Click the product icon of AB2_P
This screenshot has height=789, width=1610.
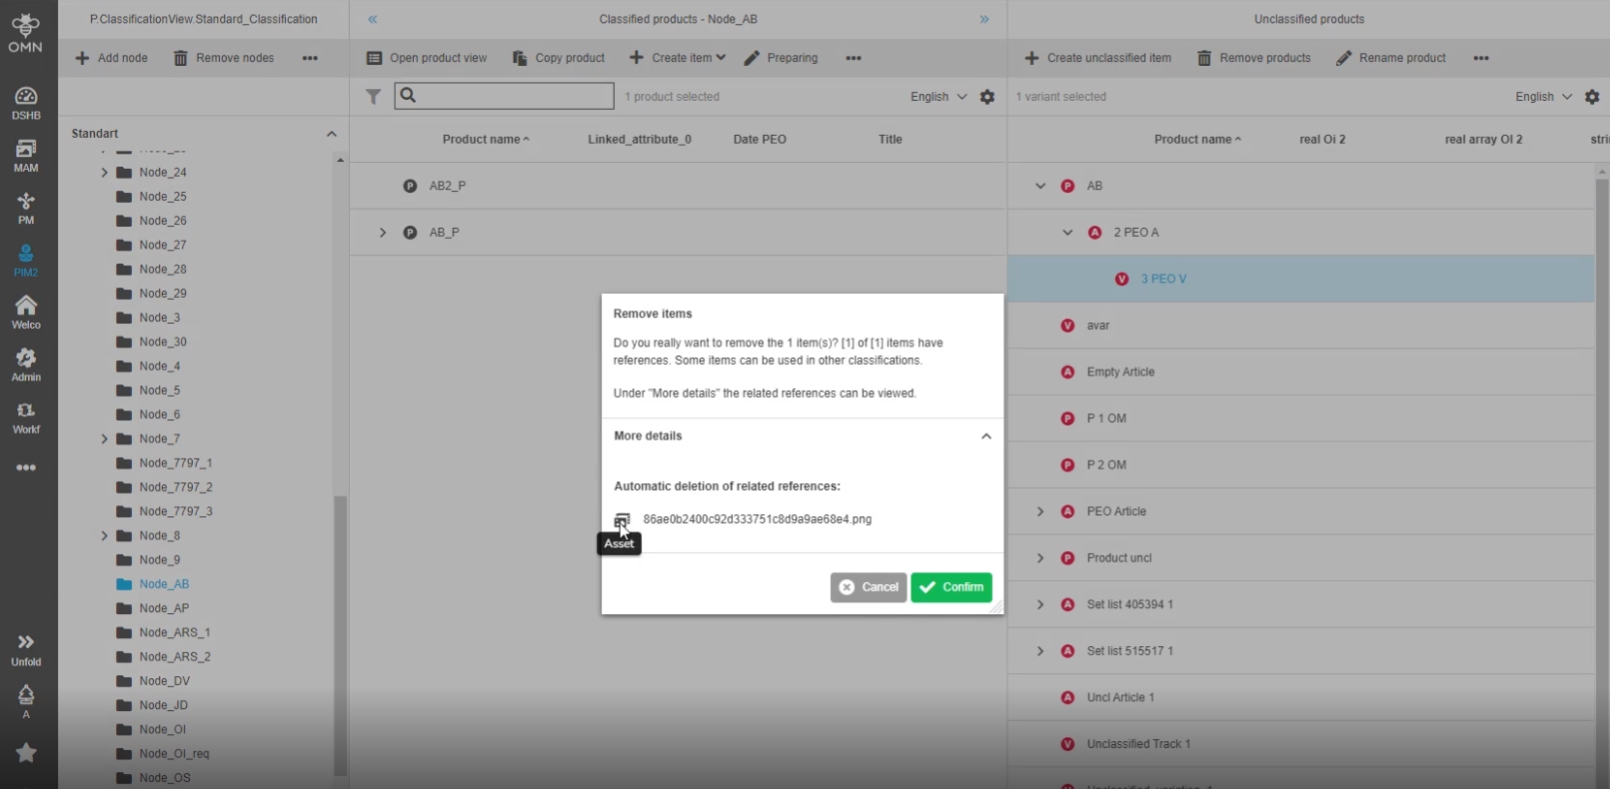(x=410, y=186)
